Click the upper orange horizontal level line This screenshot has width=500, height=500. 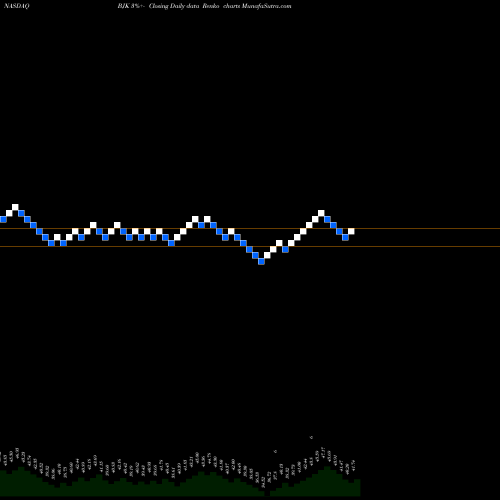[x=250, y=229]
